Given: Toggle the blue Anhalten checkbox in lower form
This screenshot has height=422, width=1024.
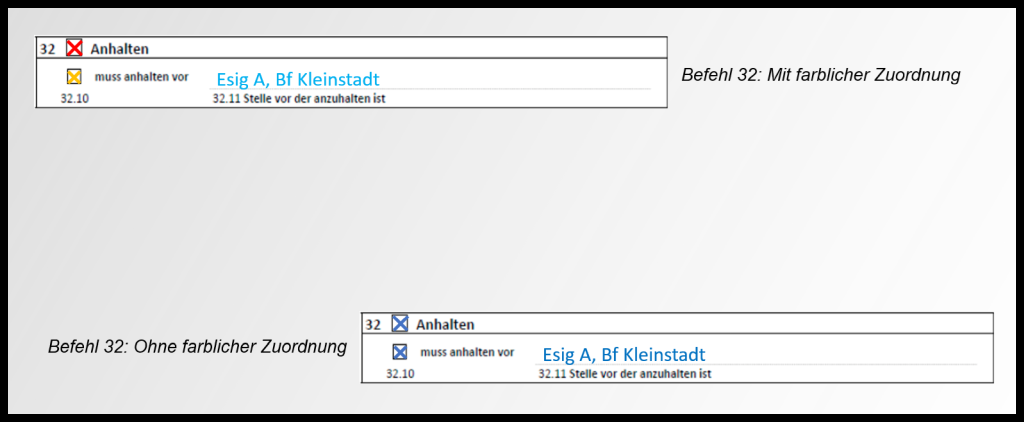Looking at the screenshot, I should [x=400, y=324].
